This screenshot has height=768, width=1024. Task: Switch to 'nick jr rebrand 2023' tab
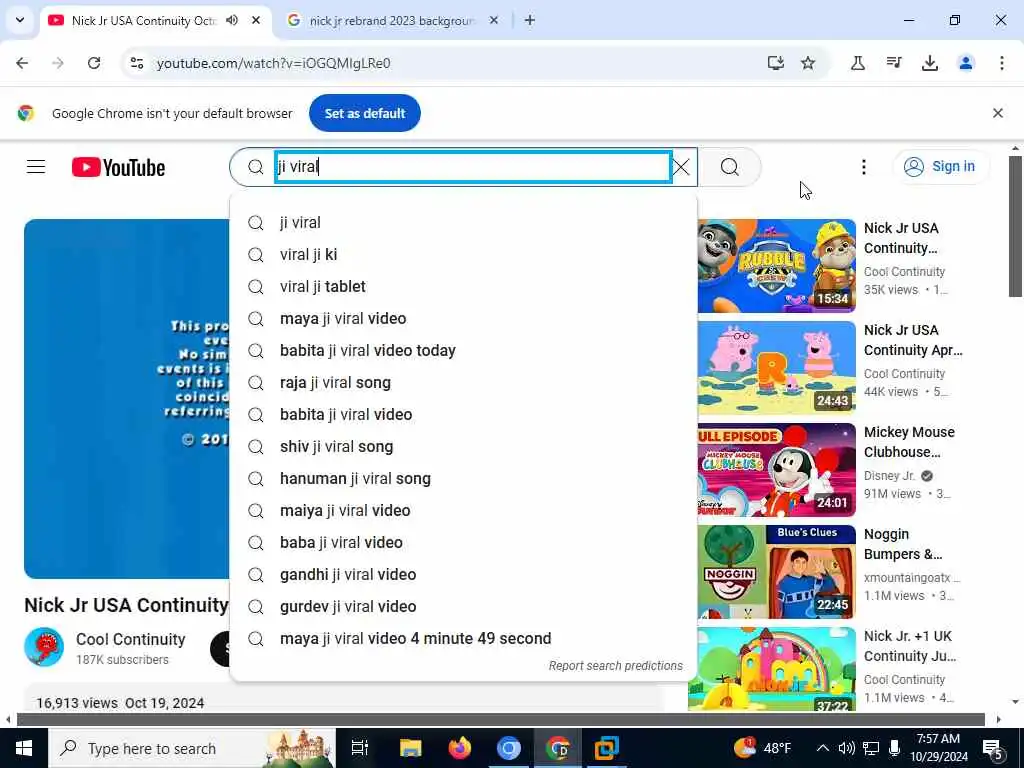(x=392, y=21)
